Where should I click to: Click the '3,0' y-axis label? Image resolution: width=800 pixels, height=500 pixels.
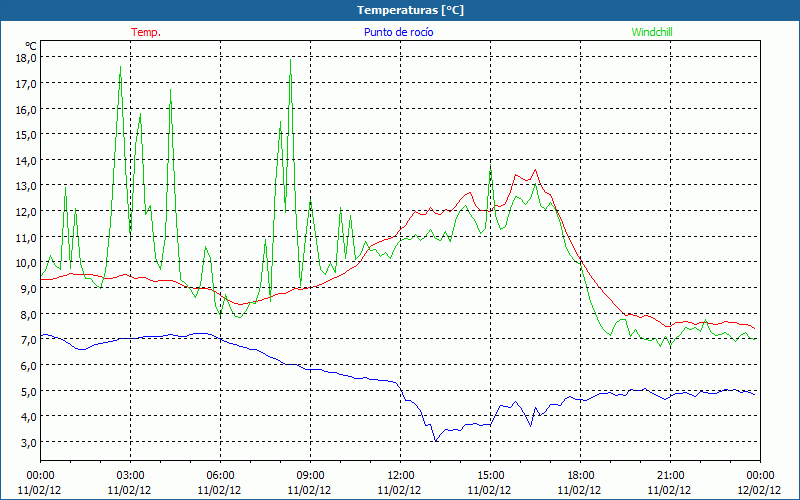coord(29,442)
